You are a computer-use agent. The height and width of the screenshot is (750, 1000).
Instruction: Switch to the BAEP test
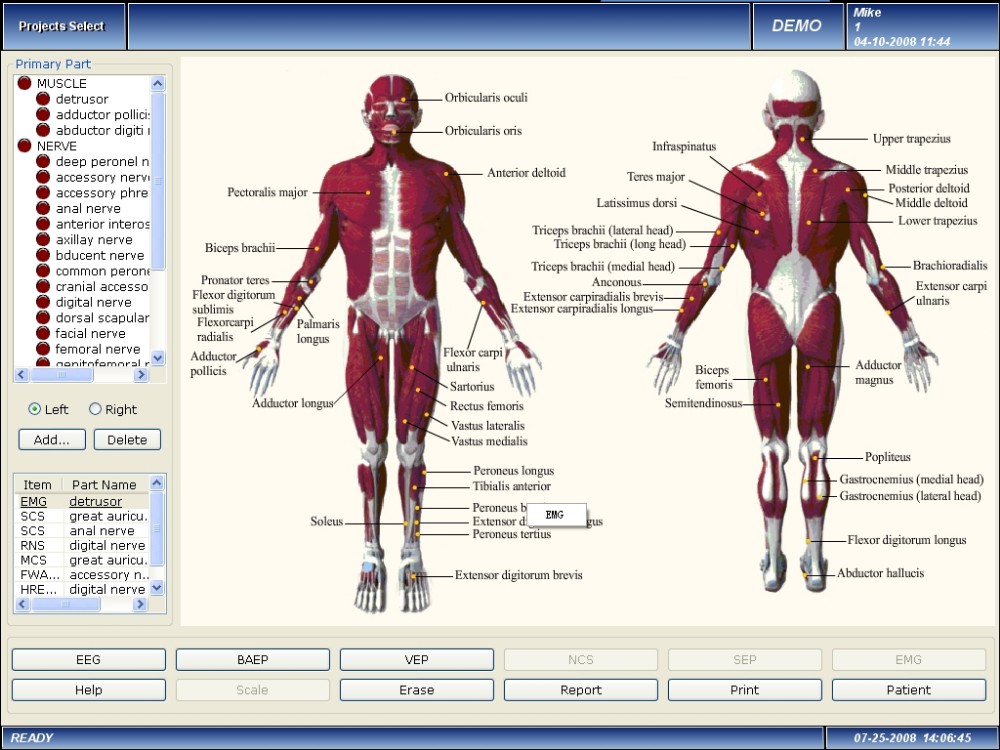point(253,659)
